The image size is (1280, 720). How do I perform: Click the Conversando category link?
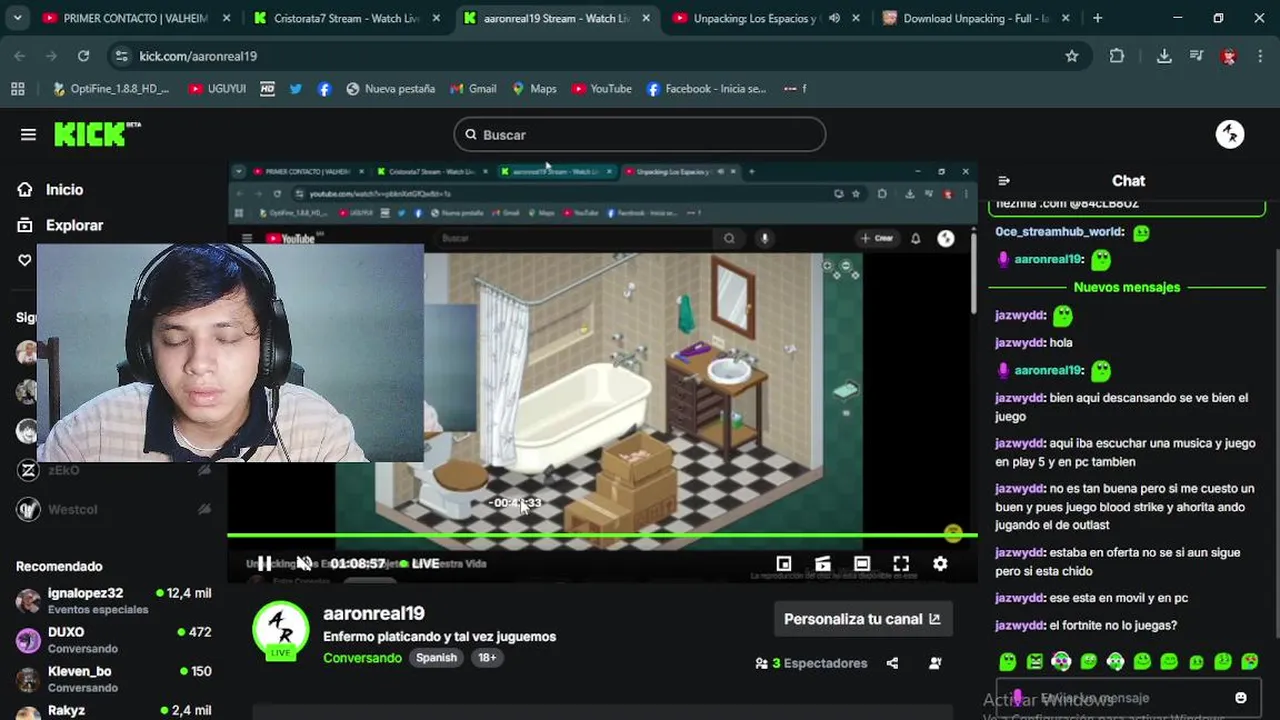point(362,657)
